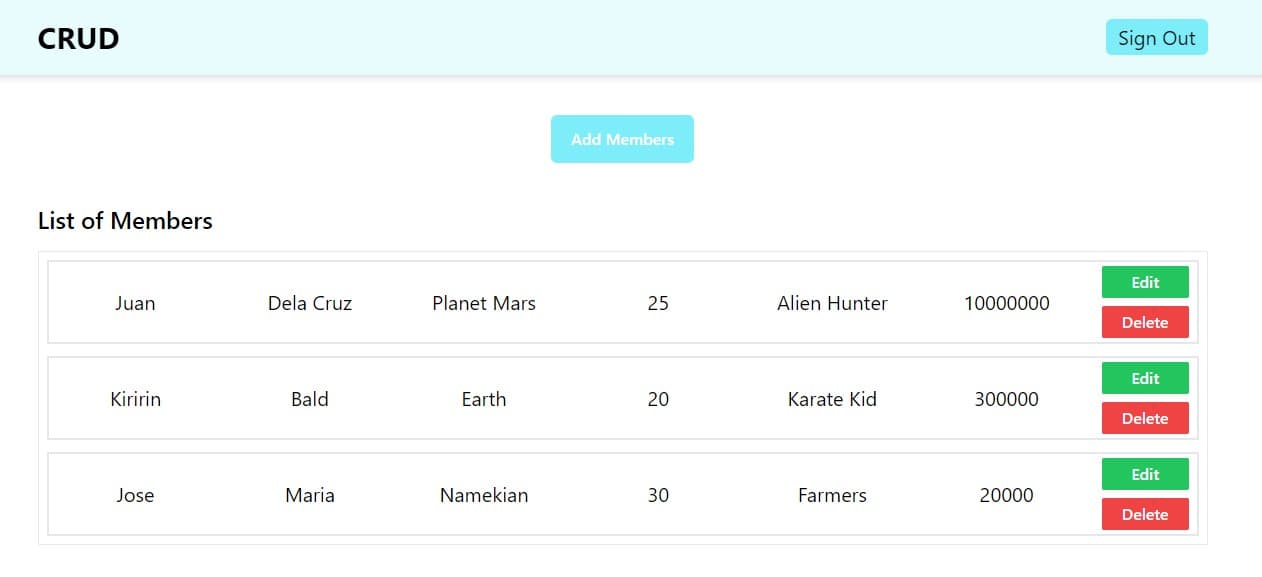Viewport: 1262px width, 577px height.
Task: Select the 300000 salary value
Action: pyautogui.click(x=1007, y=399)
